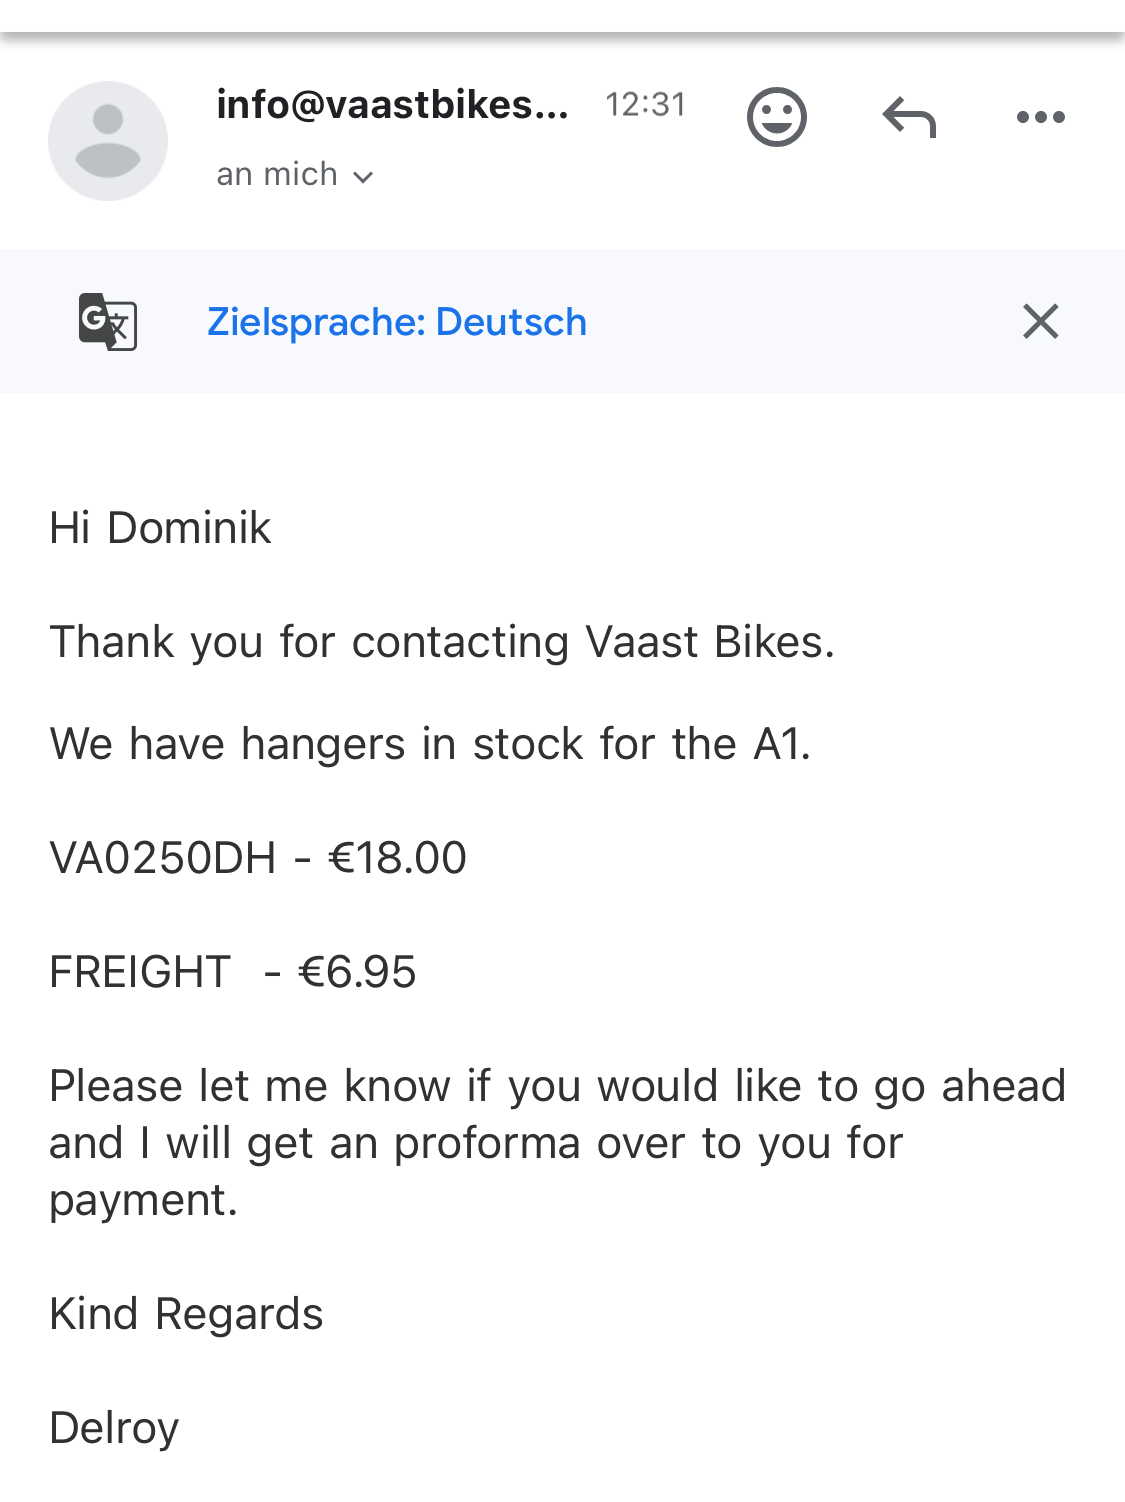The height and width of the screenshot is (1502, 1125).
Task: Tap the sender address info@vaastbikes
Action: pos(392,105)
